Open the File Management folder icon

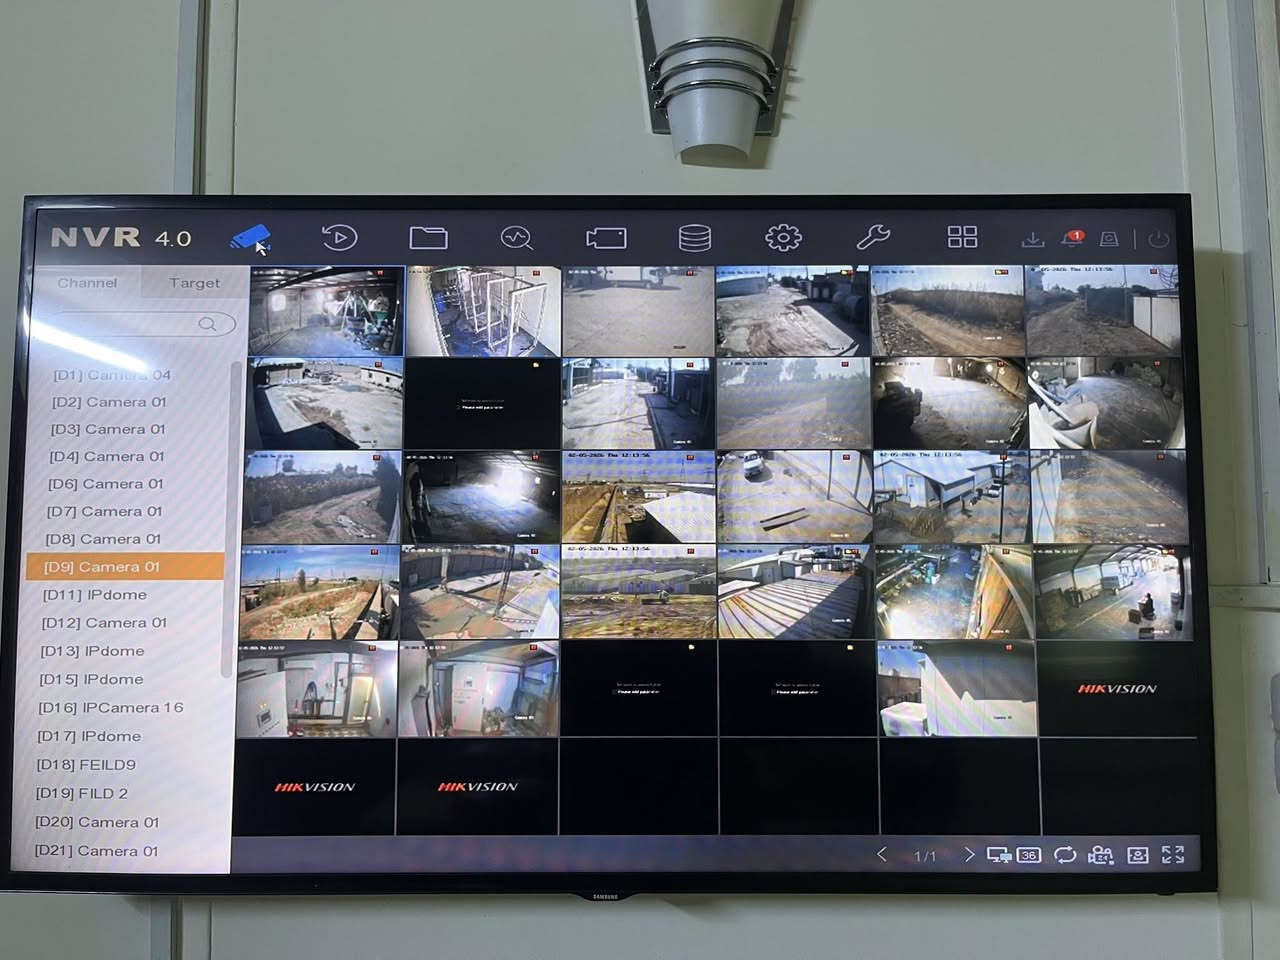[428, 238]
